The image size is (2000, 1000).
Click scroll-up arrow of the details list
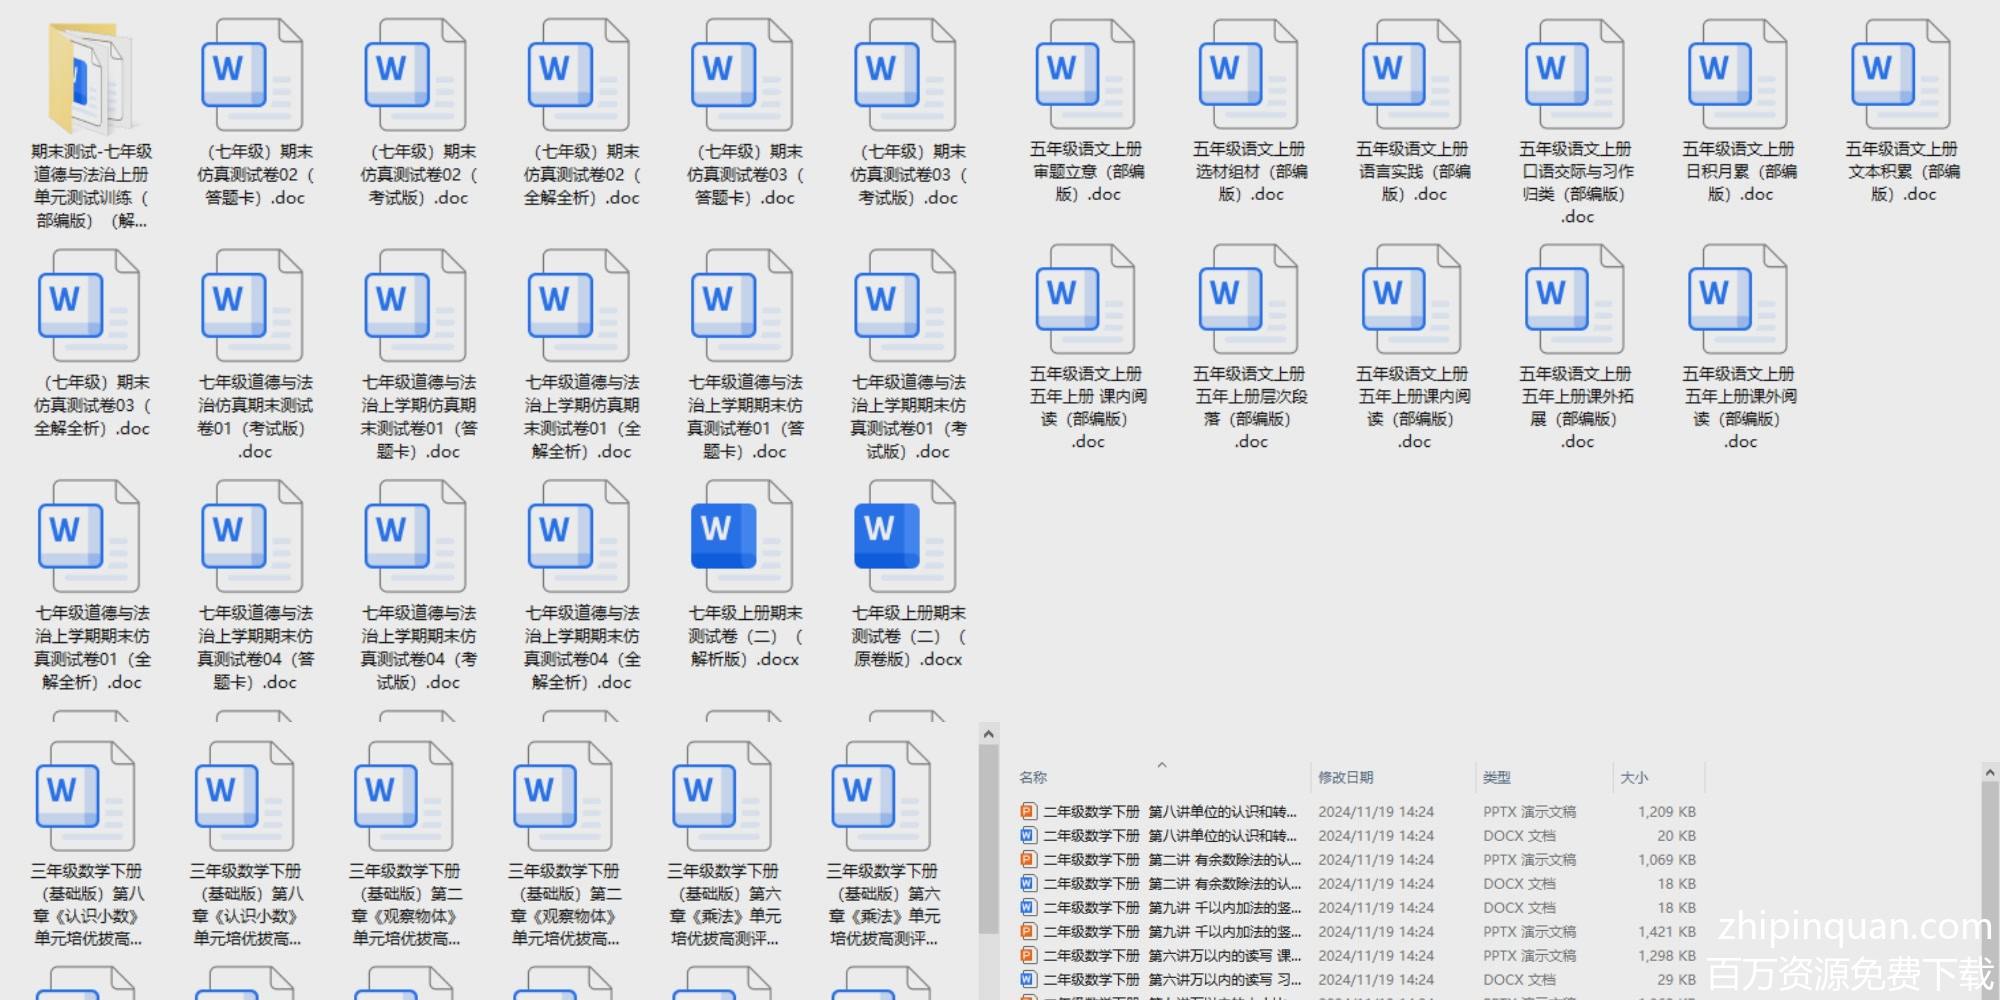(1989, 773)
